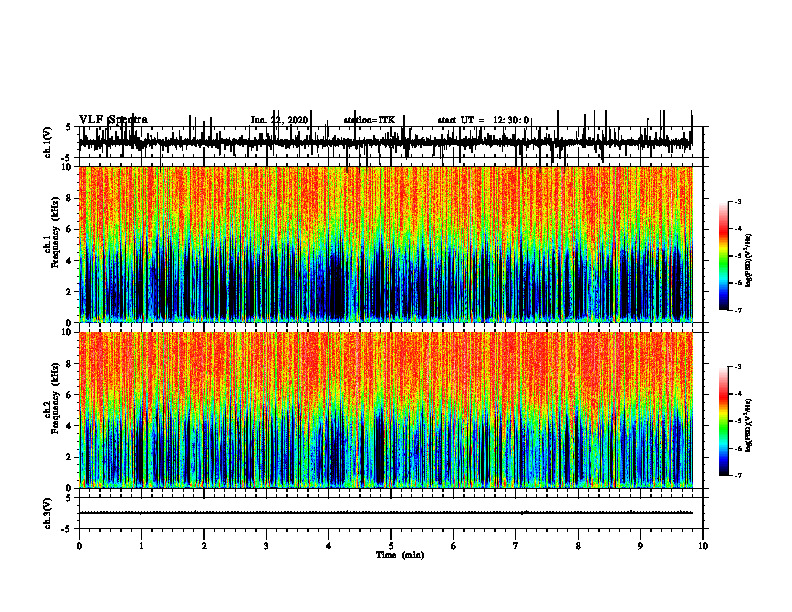Click the ch.3 flat voltage trace
The width and height of the screenshot is (792, 612).
(385, 513)
